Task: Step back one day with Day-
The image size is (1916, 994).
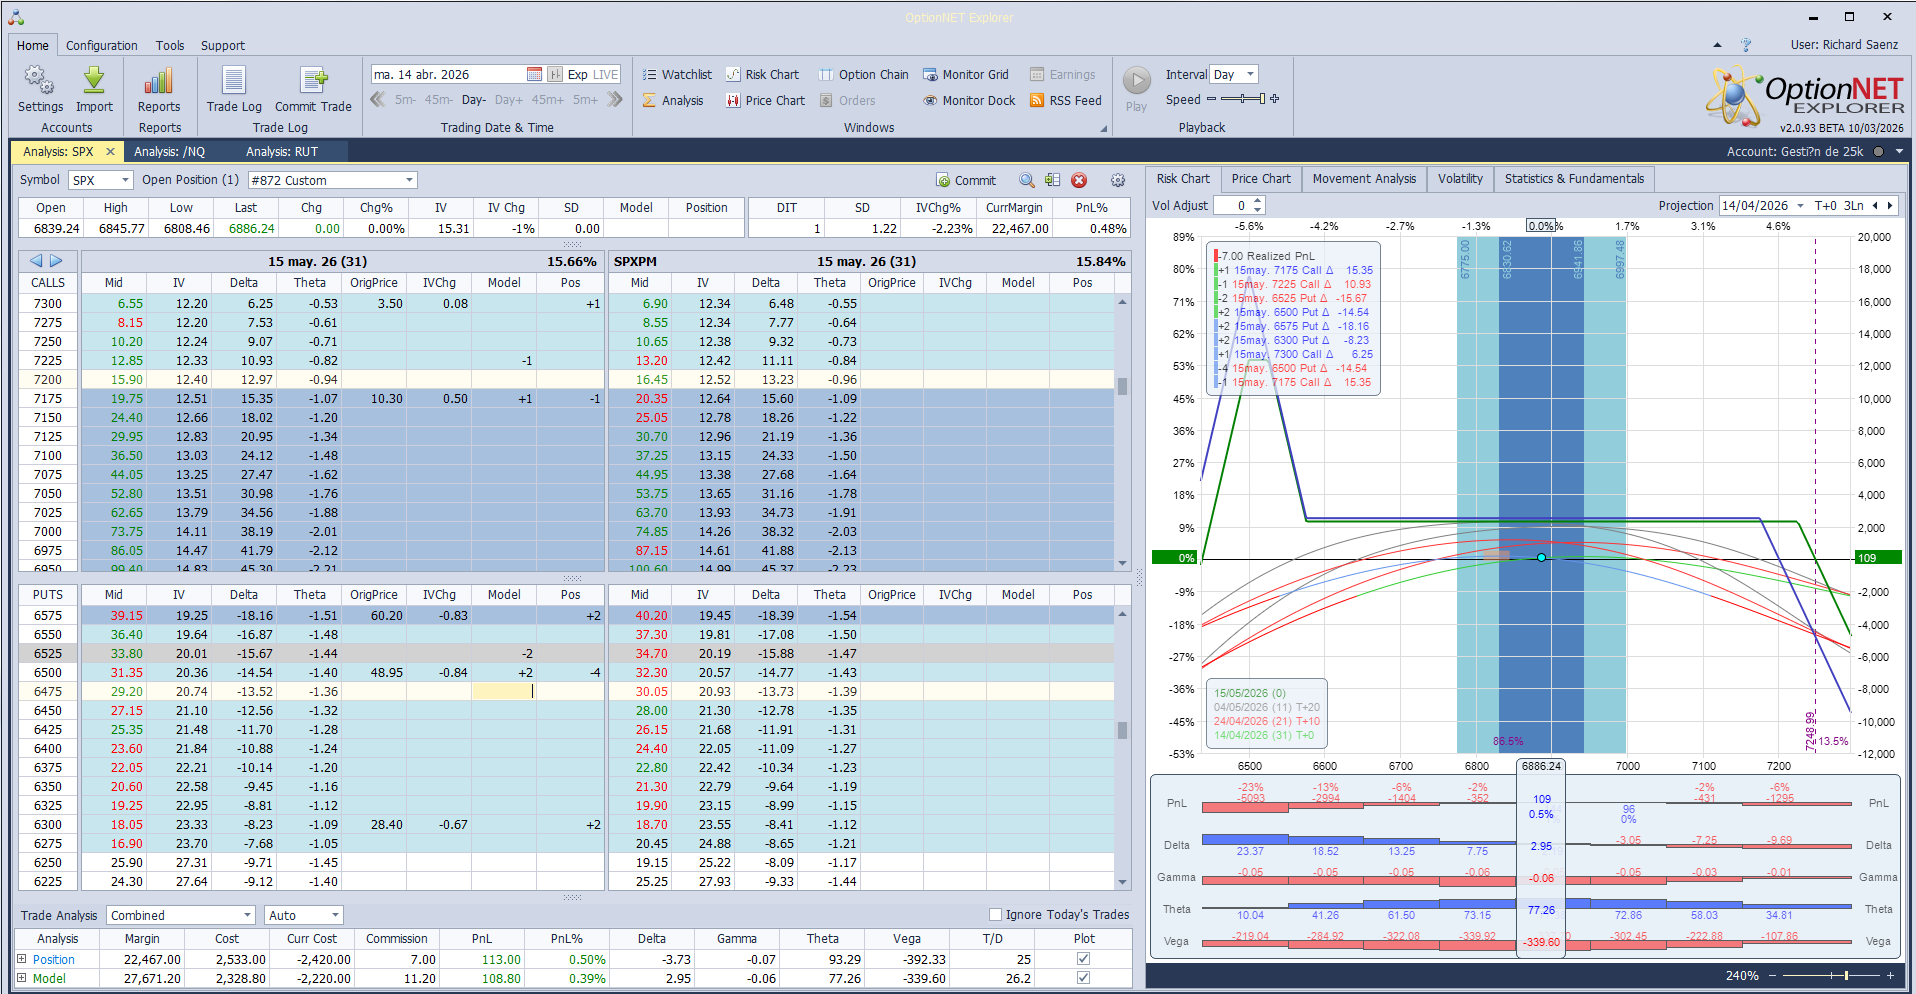Action: (474, 100)
